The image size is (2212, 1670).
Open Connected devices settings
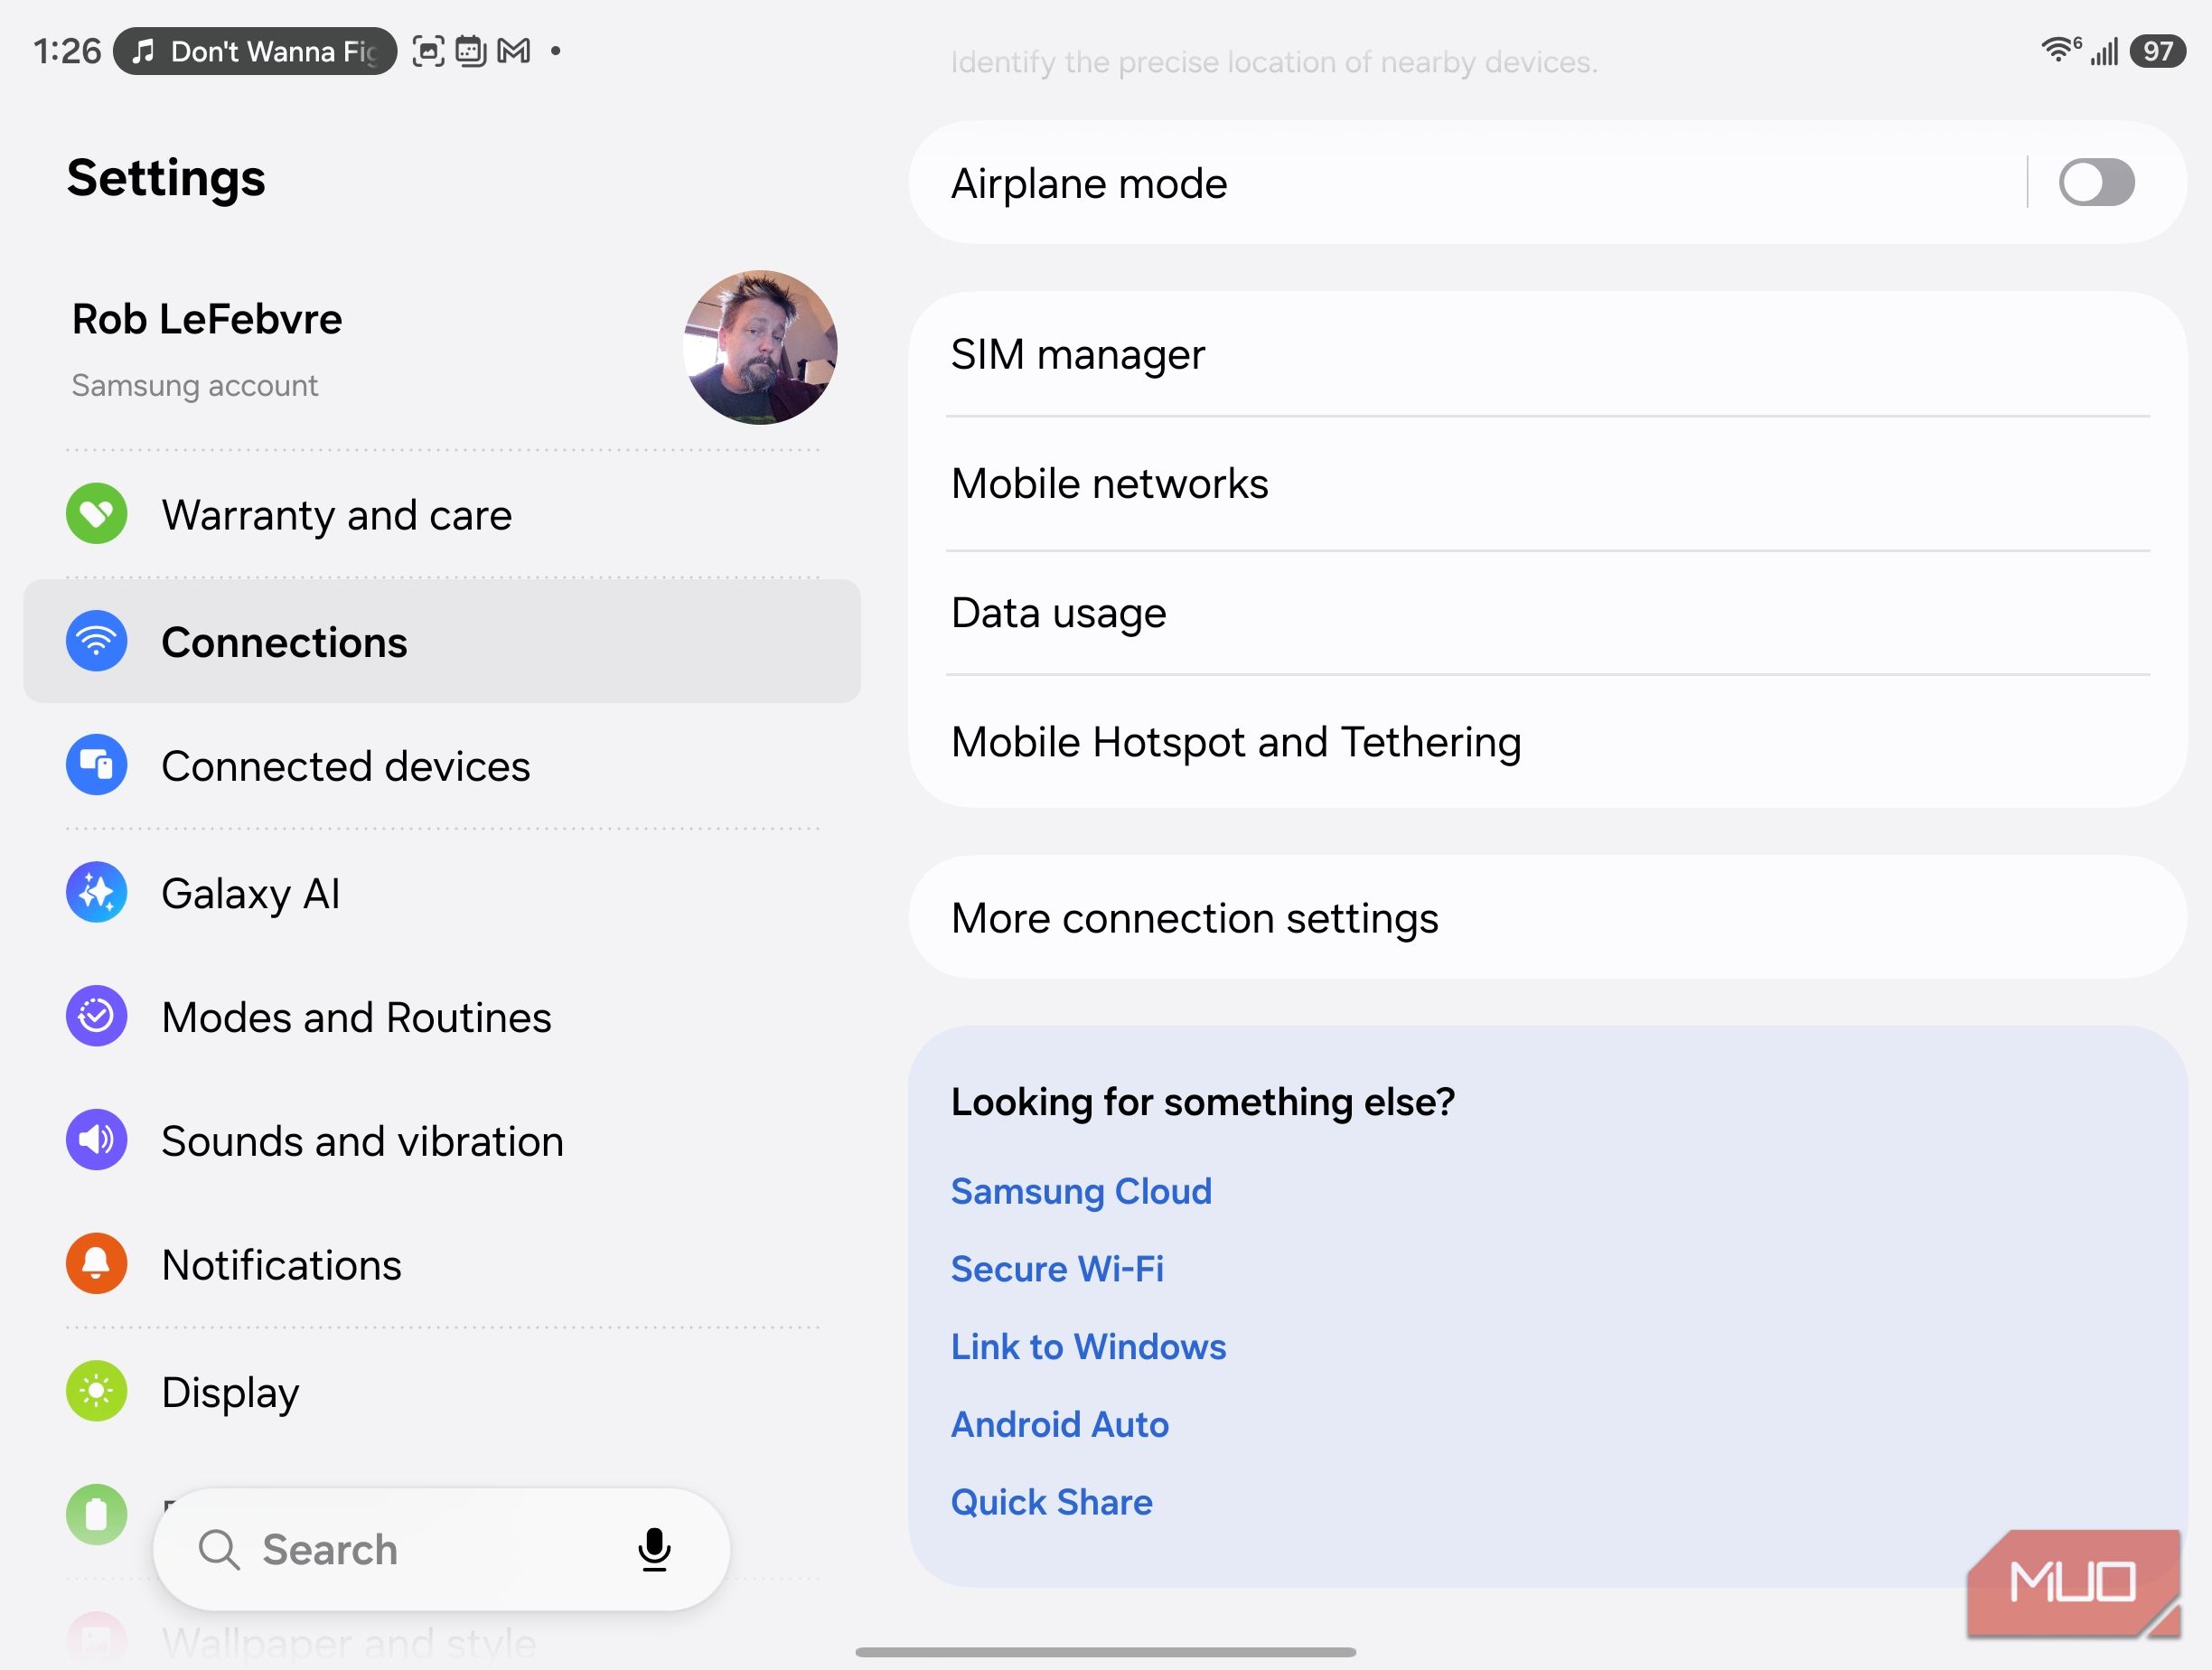pos(442,765)
